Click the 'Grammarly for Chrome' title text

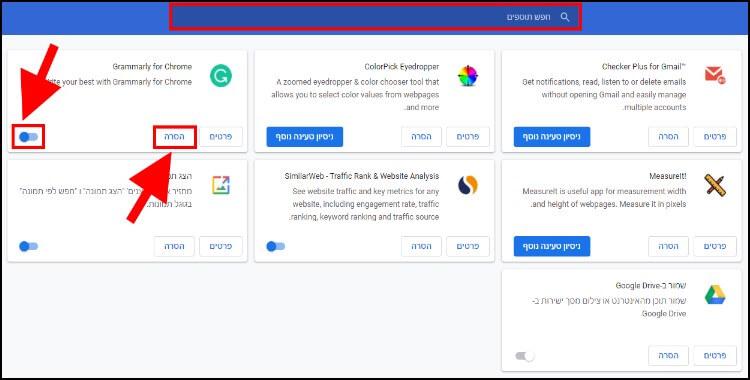152,67
